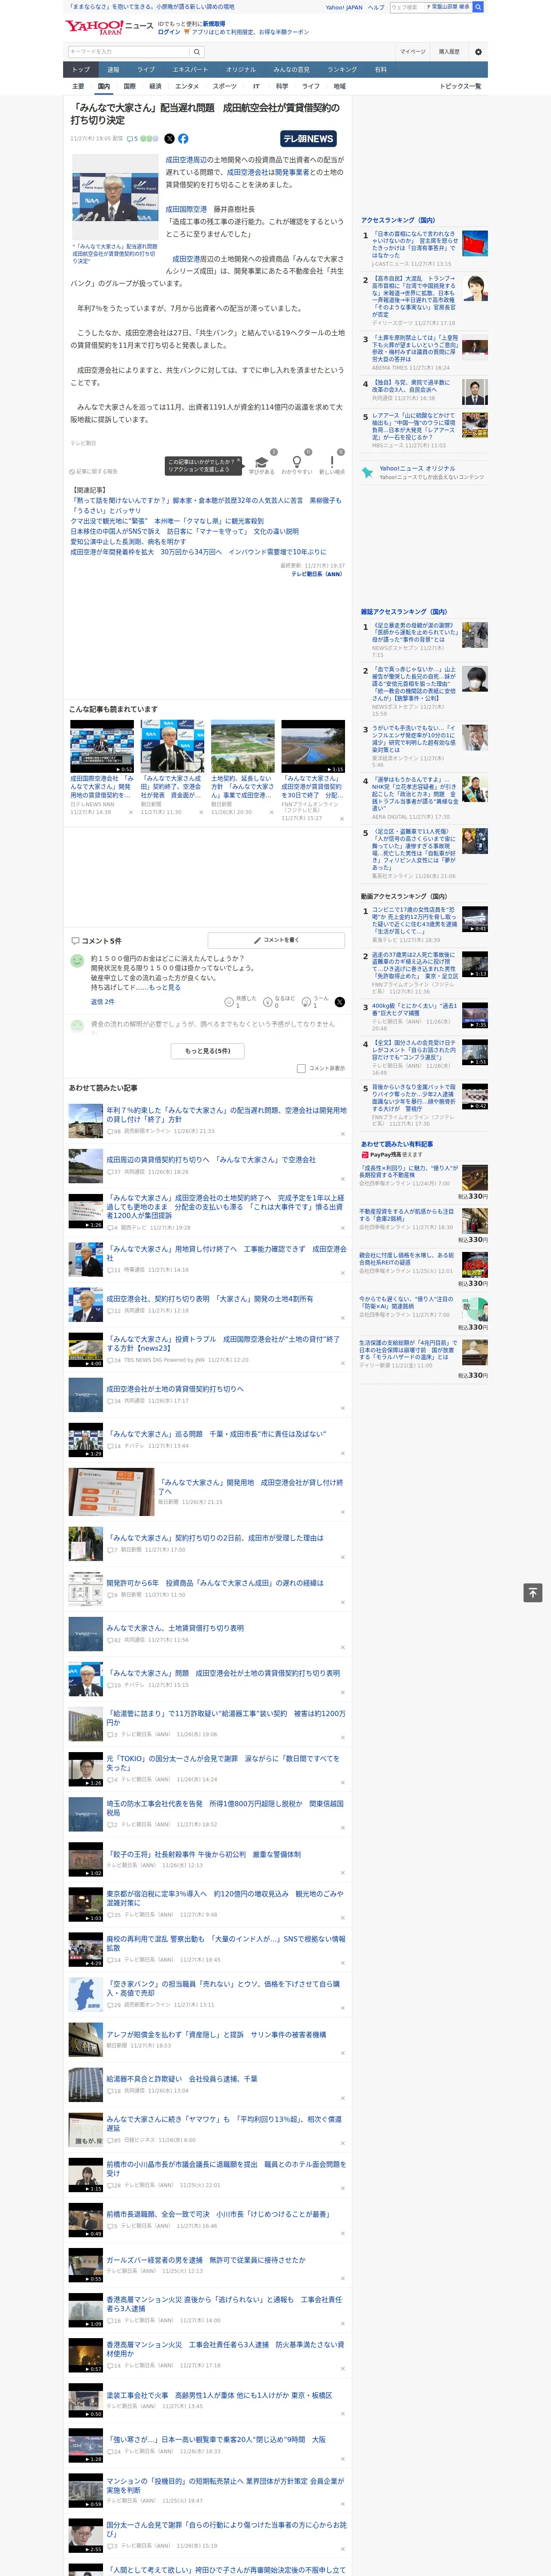
Task: Open paid article '成長性×利回り」に魅力'
Action: (409, 1171)
